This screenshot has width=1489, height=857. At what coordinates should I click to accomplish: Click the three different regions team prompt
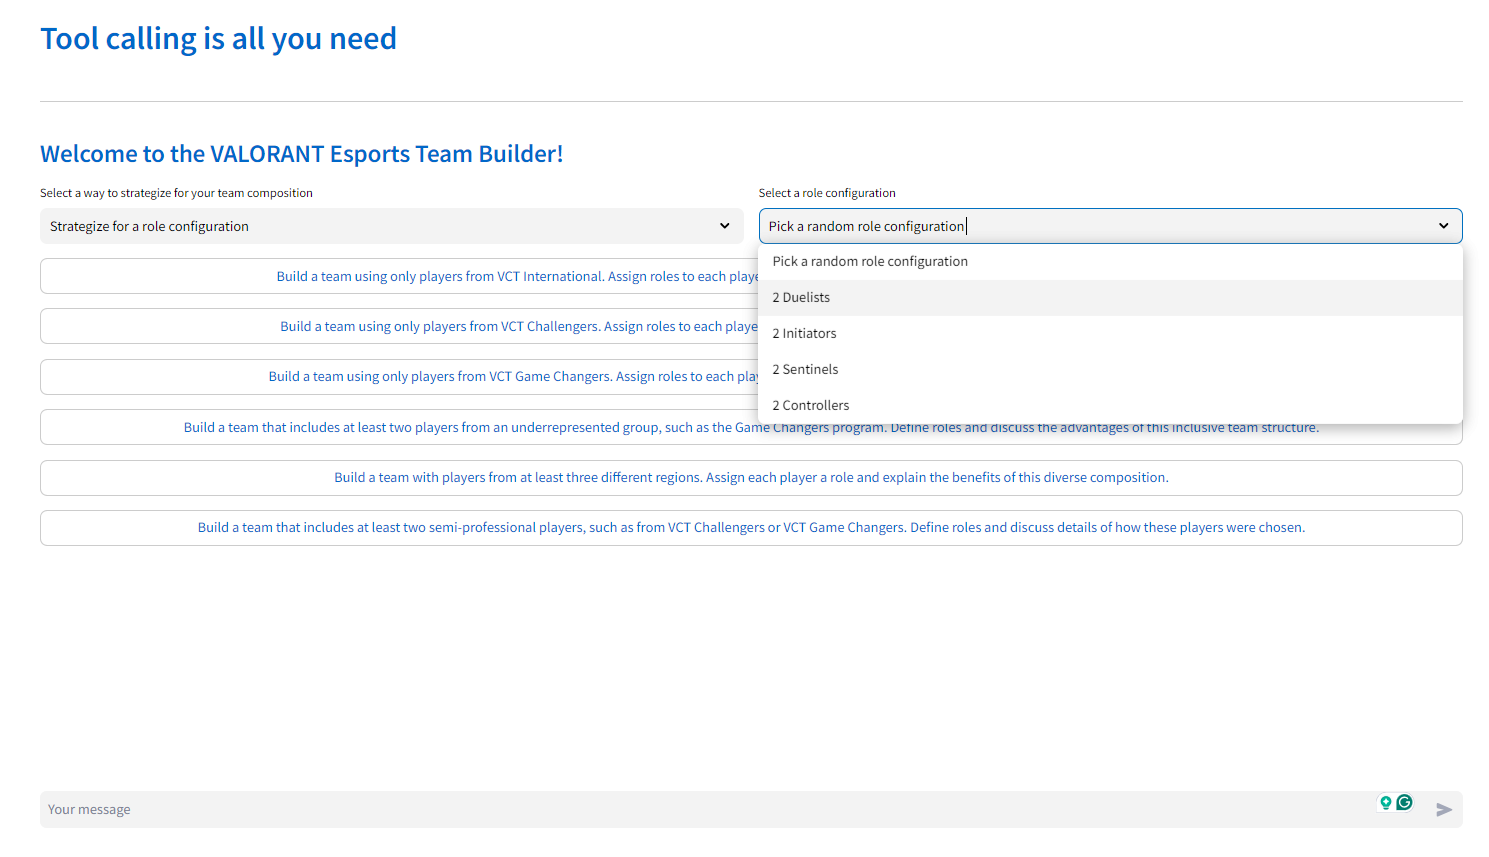(x=751, y=478)
